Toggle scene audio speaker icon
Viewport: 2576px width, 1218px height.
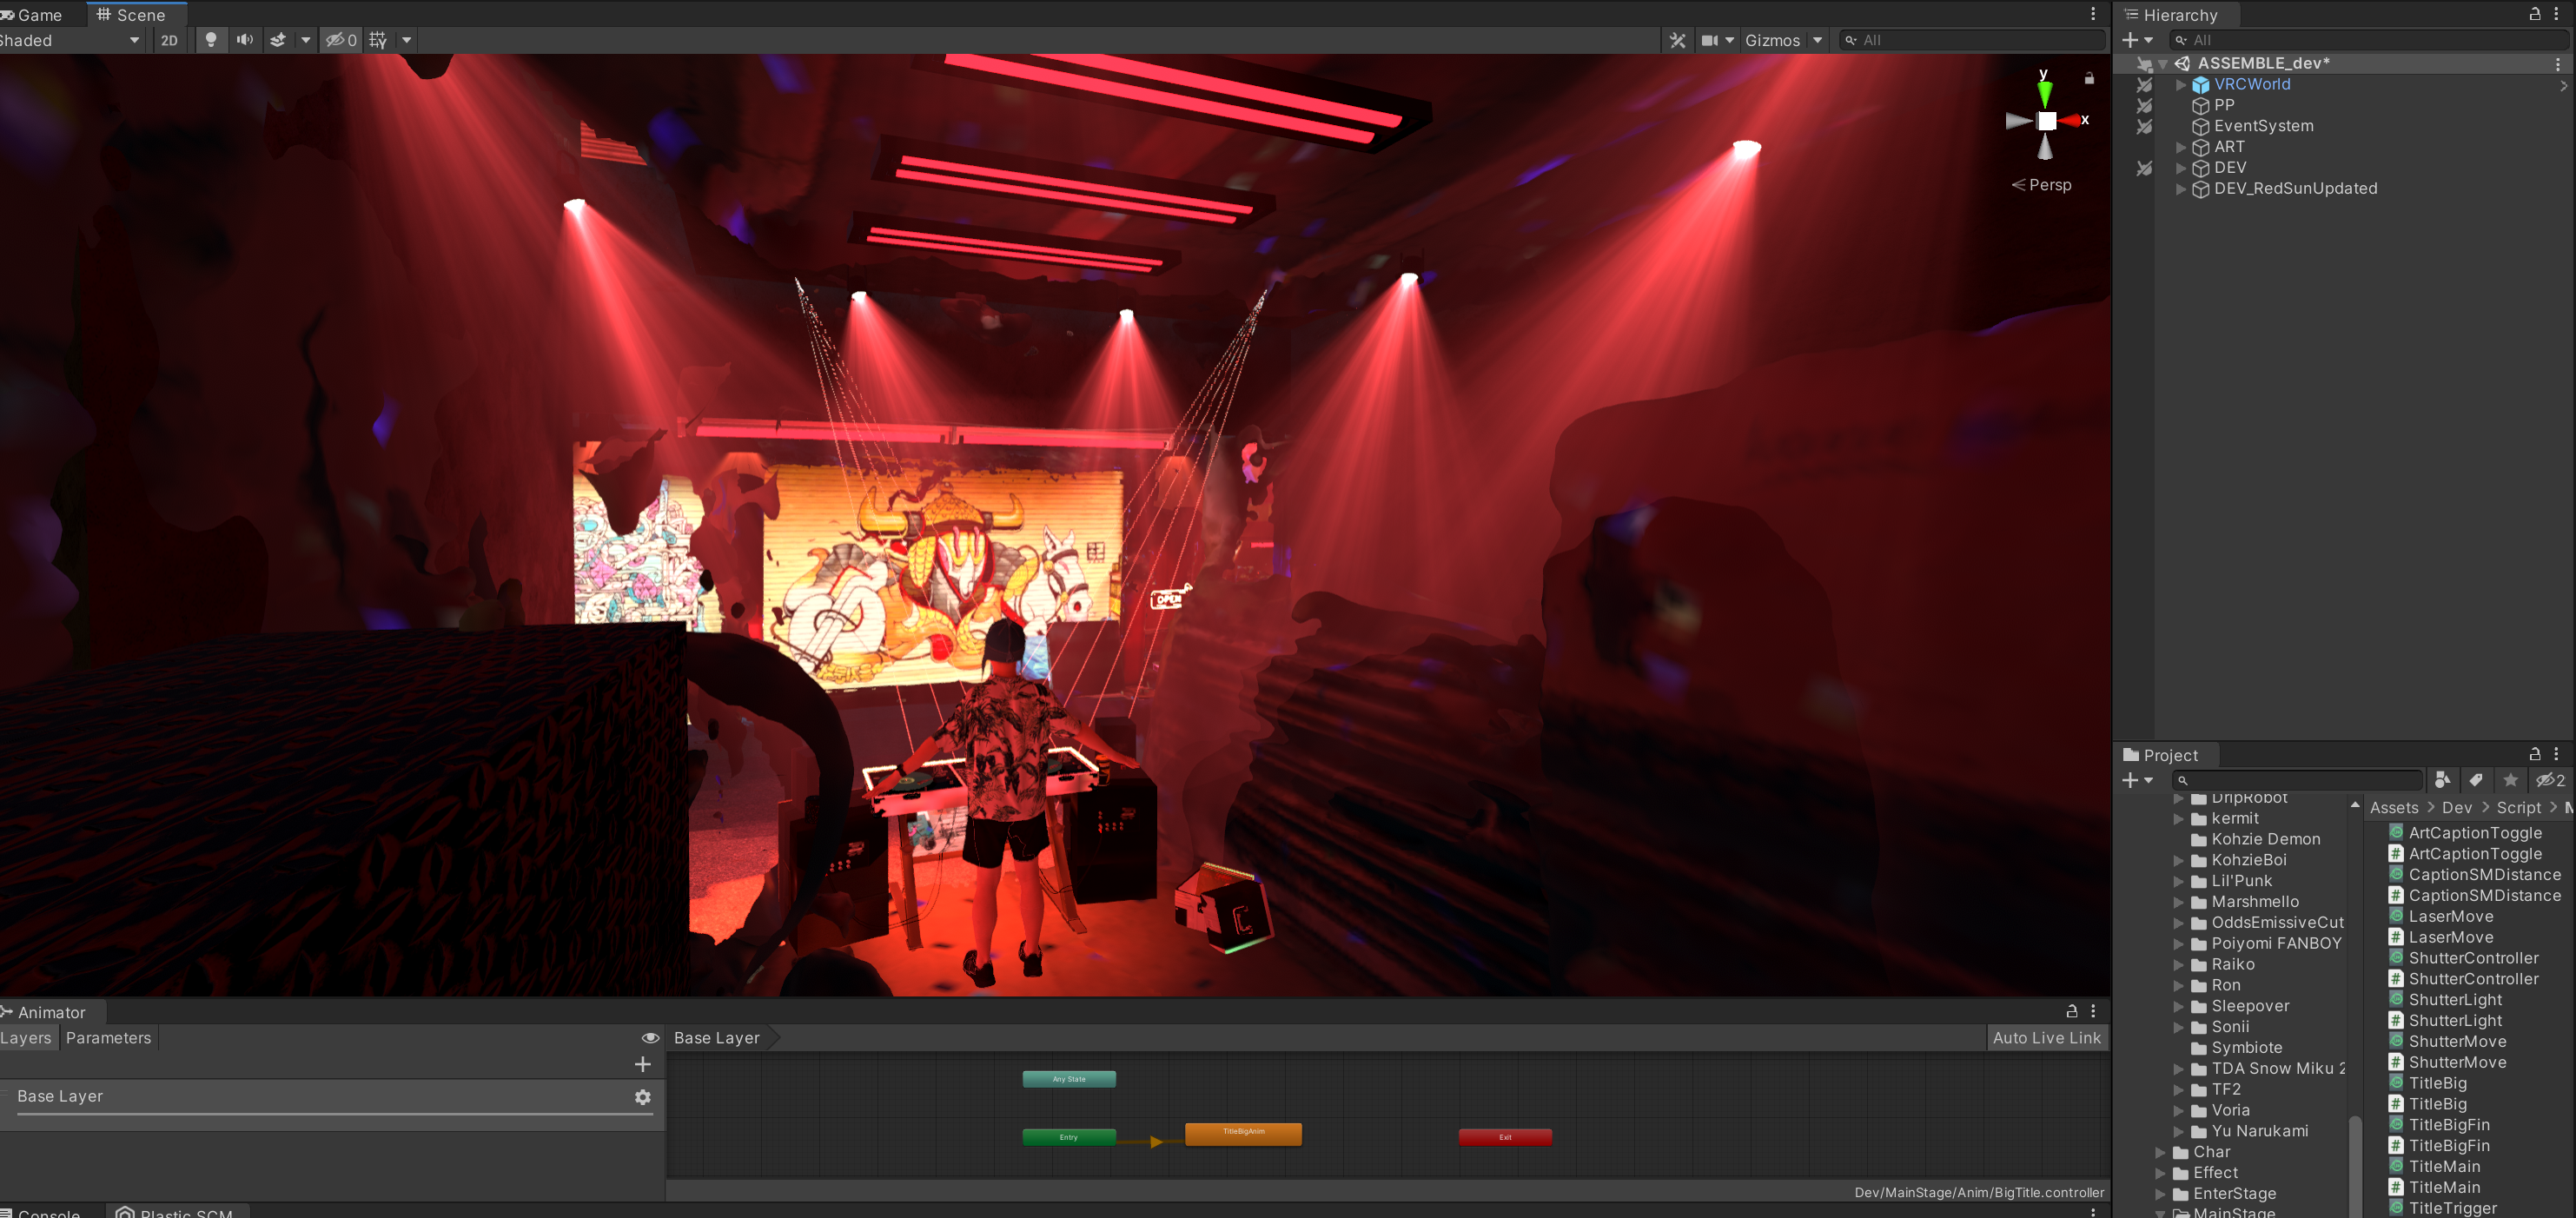tap(244, 40)
